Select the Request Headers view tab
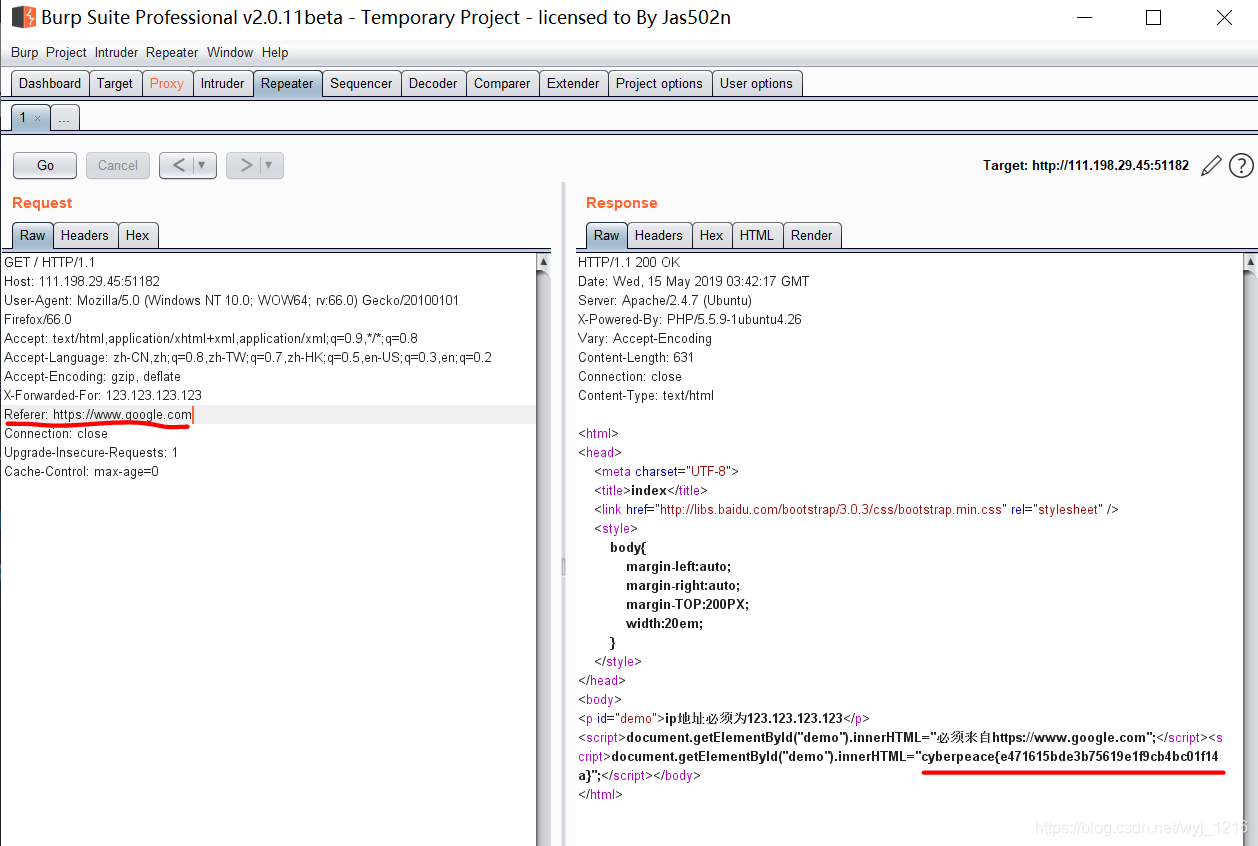 coord(85,235)
